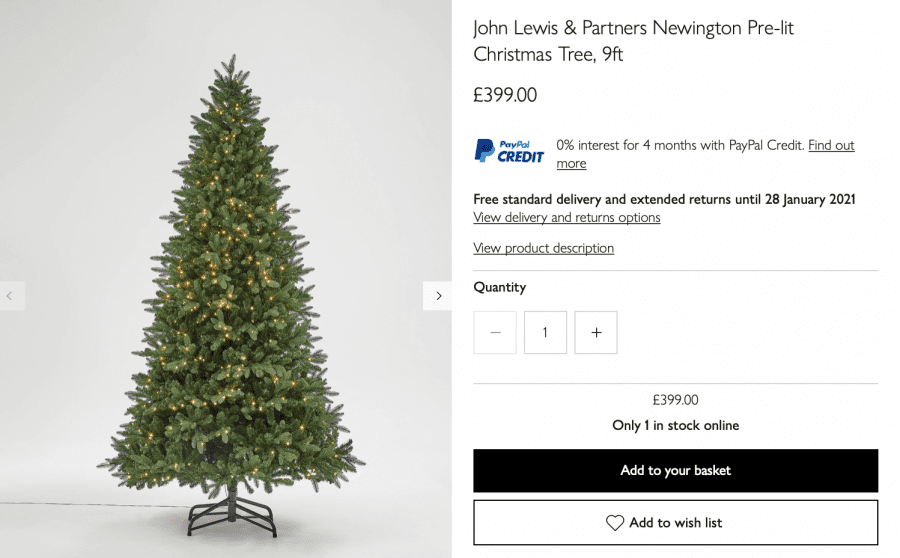Click the heart icon on wish list button
The height and width of the screenshot is (558, 900).
615,522
